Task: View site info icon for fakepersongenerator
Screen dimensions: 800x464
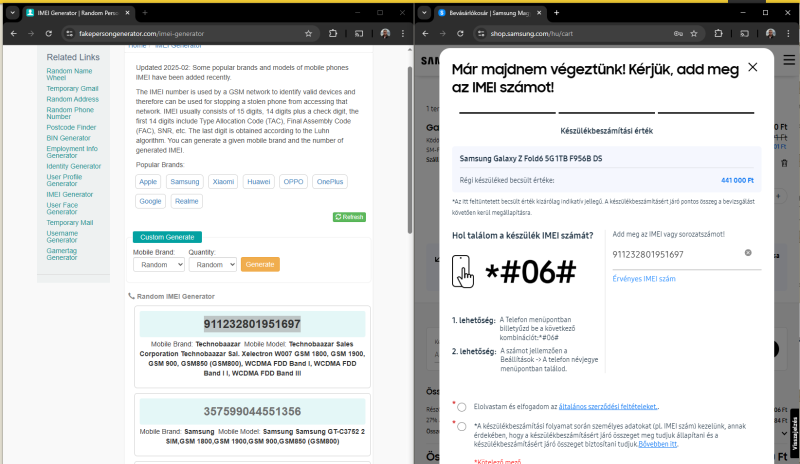Action: (69, 34)
